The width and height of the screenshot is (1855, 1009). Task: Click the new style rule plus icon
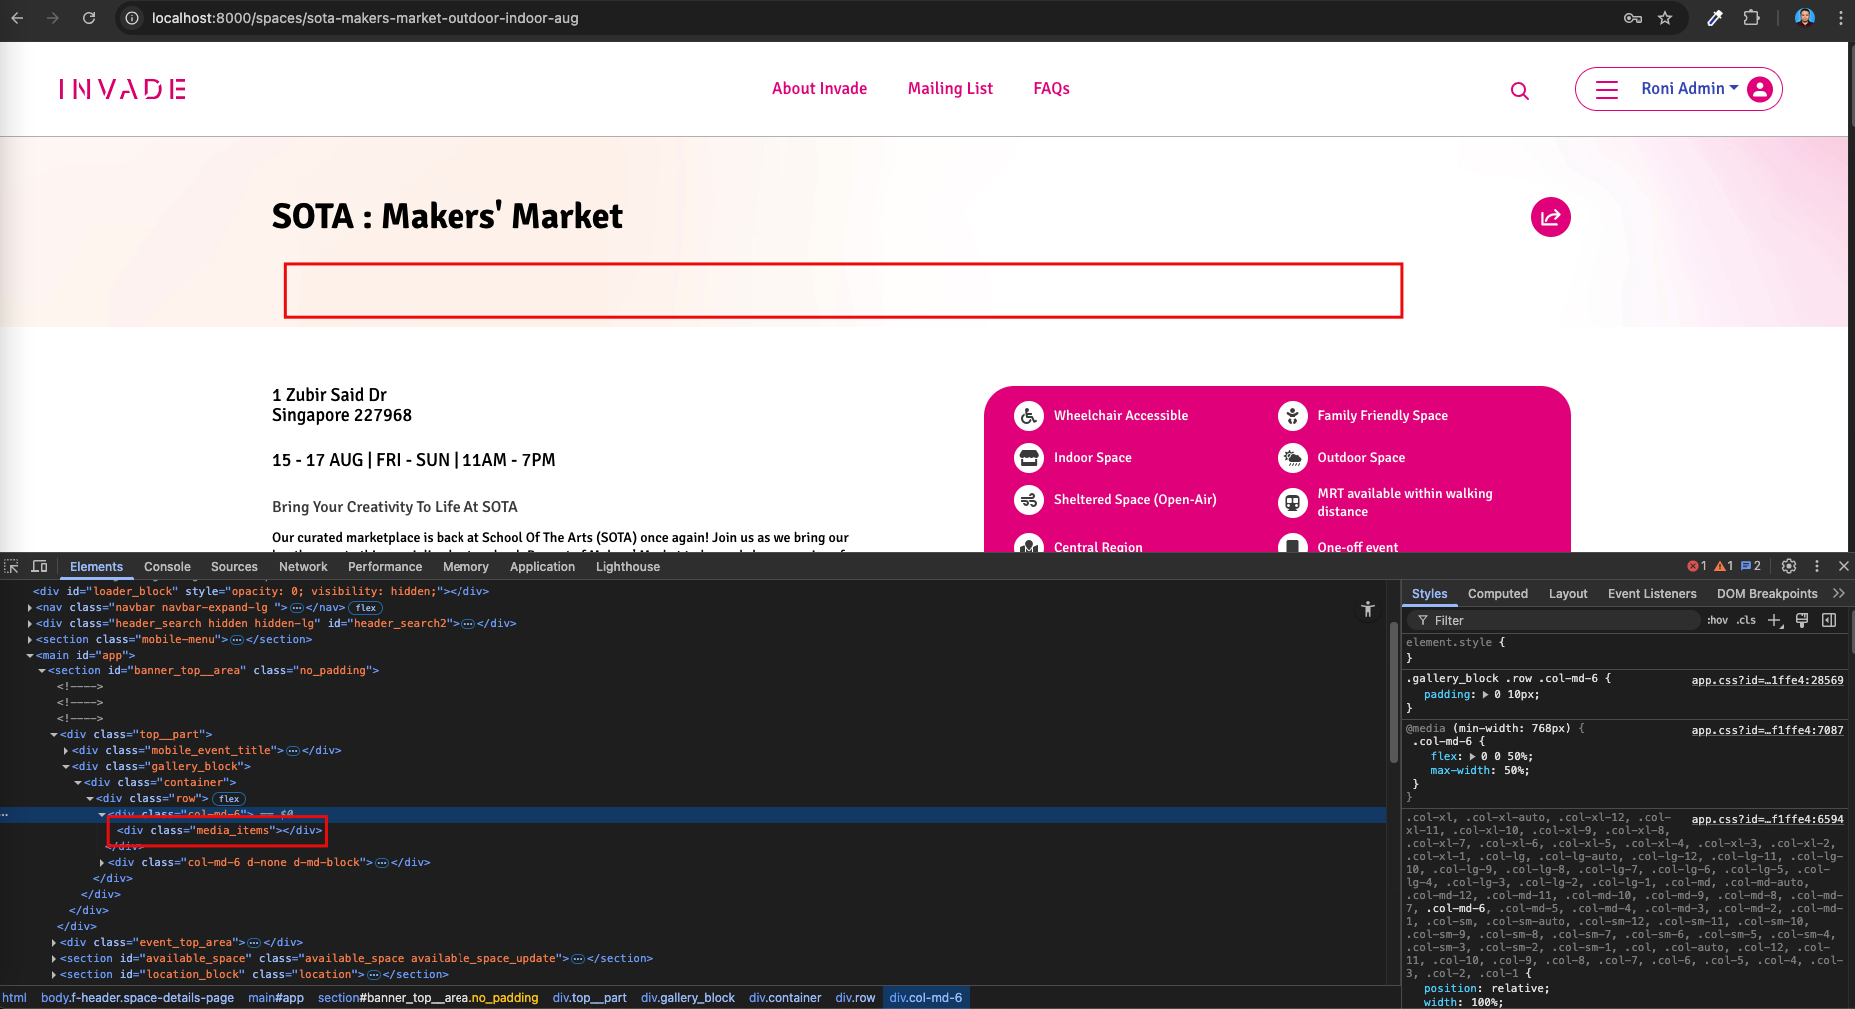1775,620
